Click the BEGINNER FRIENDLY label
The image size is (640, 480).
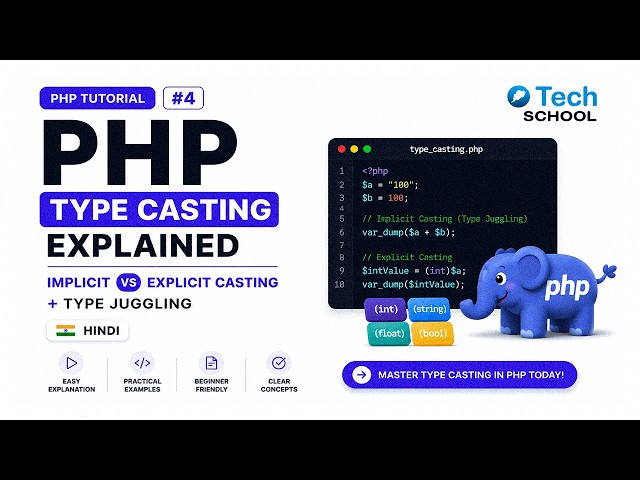click(211, 385)
